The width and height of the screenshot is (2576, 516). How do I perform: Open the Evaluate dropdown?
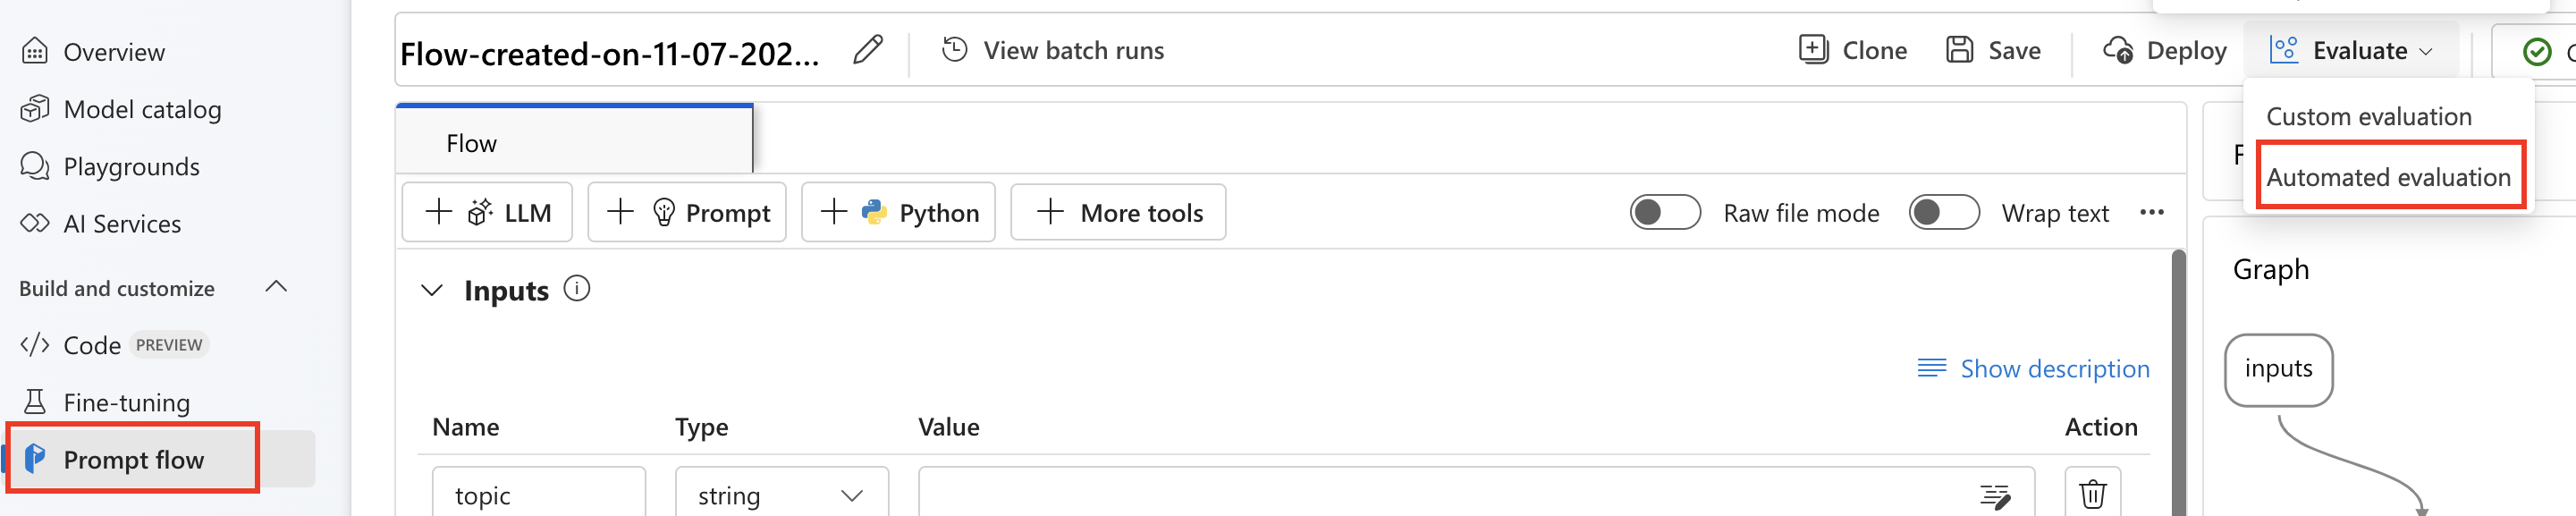pos(2351,50)
